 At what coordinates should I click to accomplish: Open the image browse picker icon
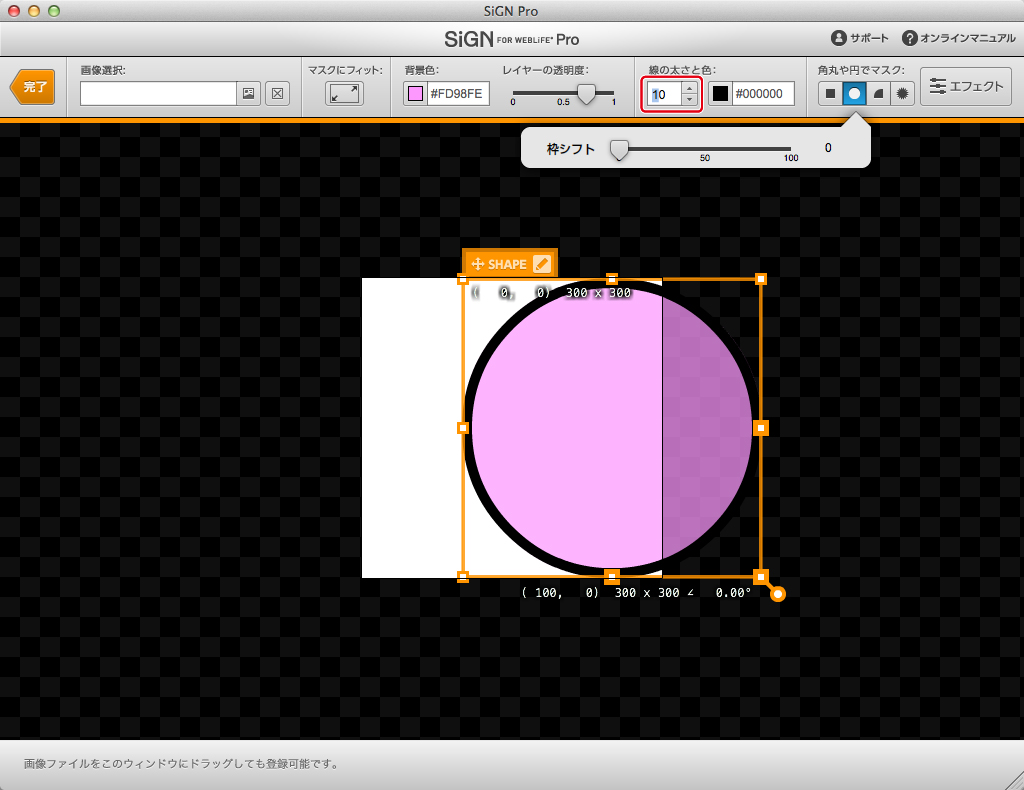coord(249,93)
